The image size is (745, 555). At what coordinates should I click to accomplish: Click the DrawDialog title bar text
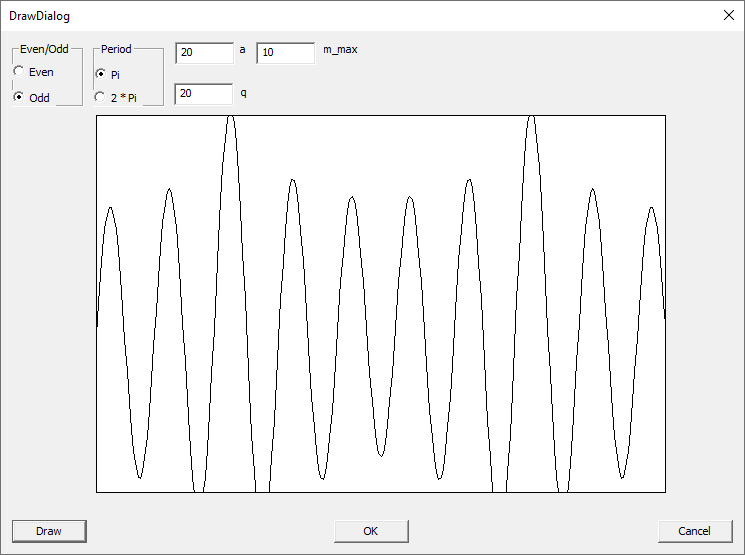[x=40, y=17]
